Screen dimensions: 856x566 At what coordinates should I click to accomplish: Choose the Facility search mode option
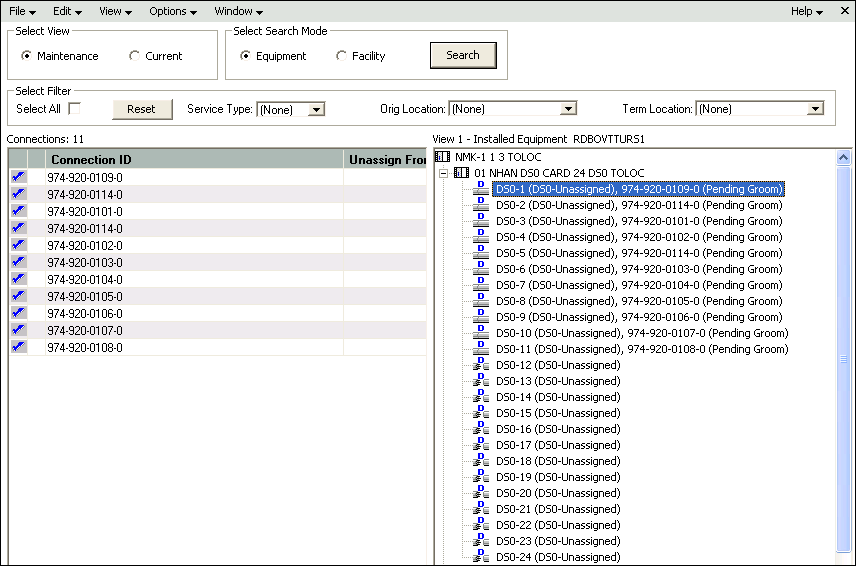tap(342, 56)
